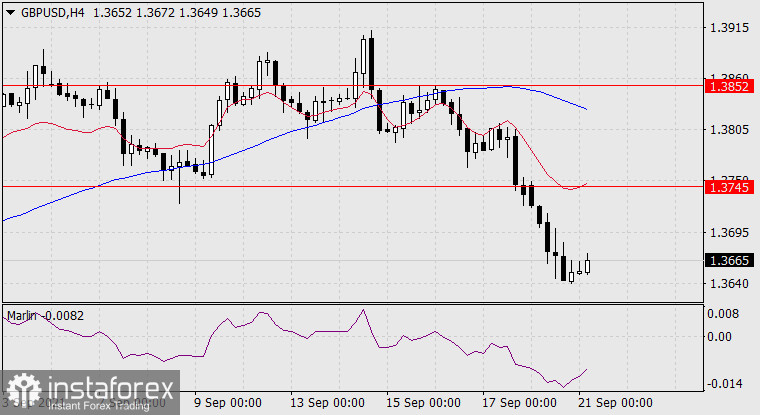Click the 13 Sep 00:00 time label
760x415 pixels.
coord(327,403)
